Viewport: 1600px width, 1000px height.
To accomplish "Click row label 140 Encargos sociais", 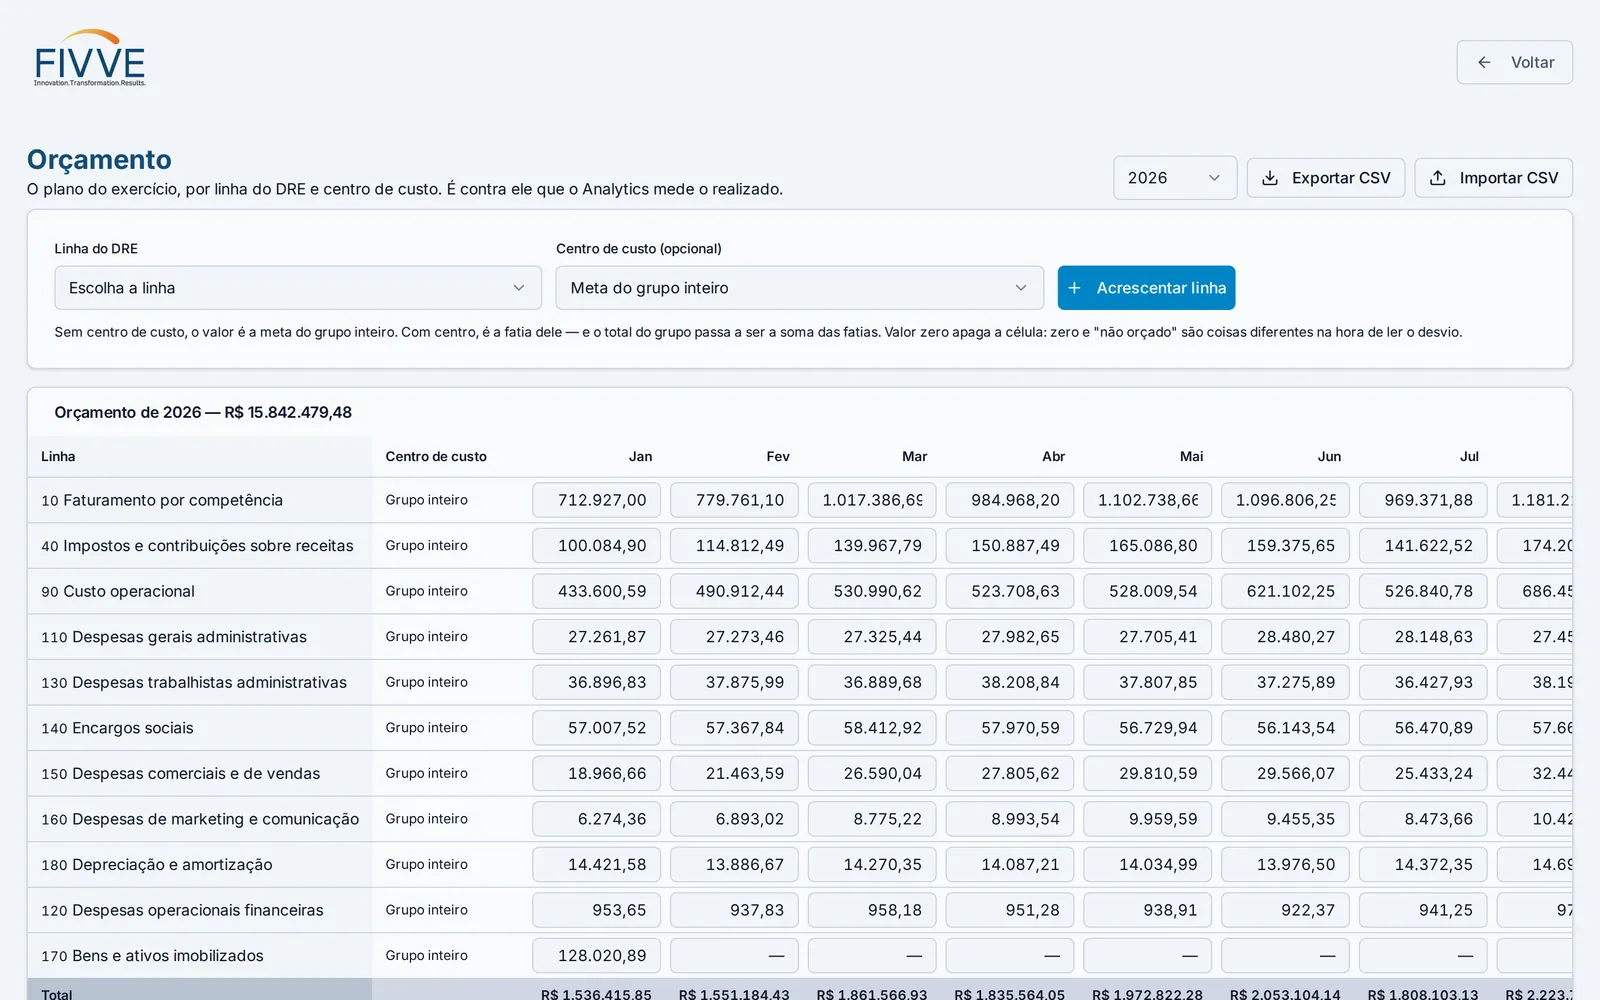I will [x=117, y=728].
